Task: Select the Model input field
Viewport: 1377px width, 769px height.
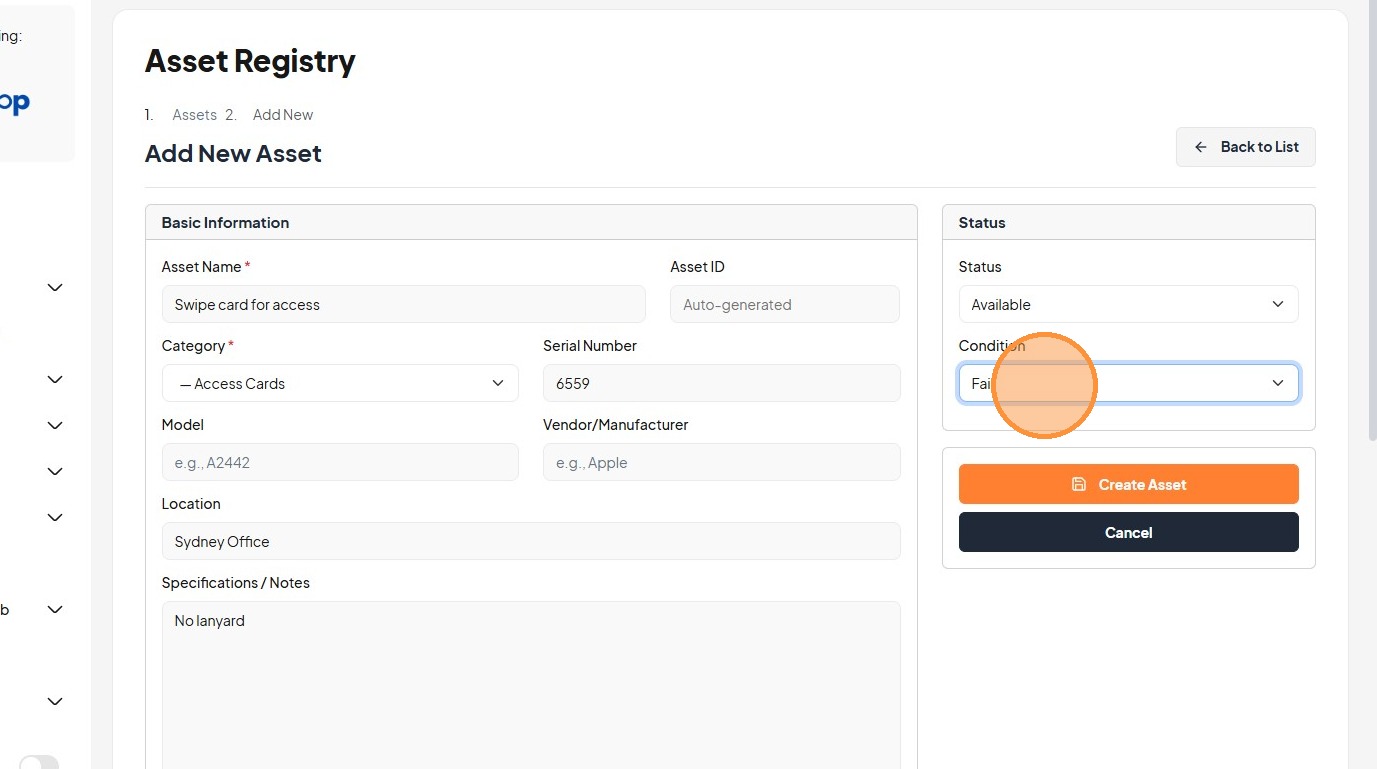Action: [x=340, y=462]
